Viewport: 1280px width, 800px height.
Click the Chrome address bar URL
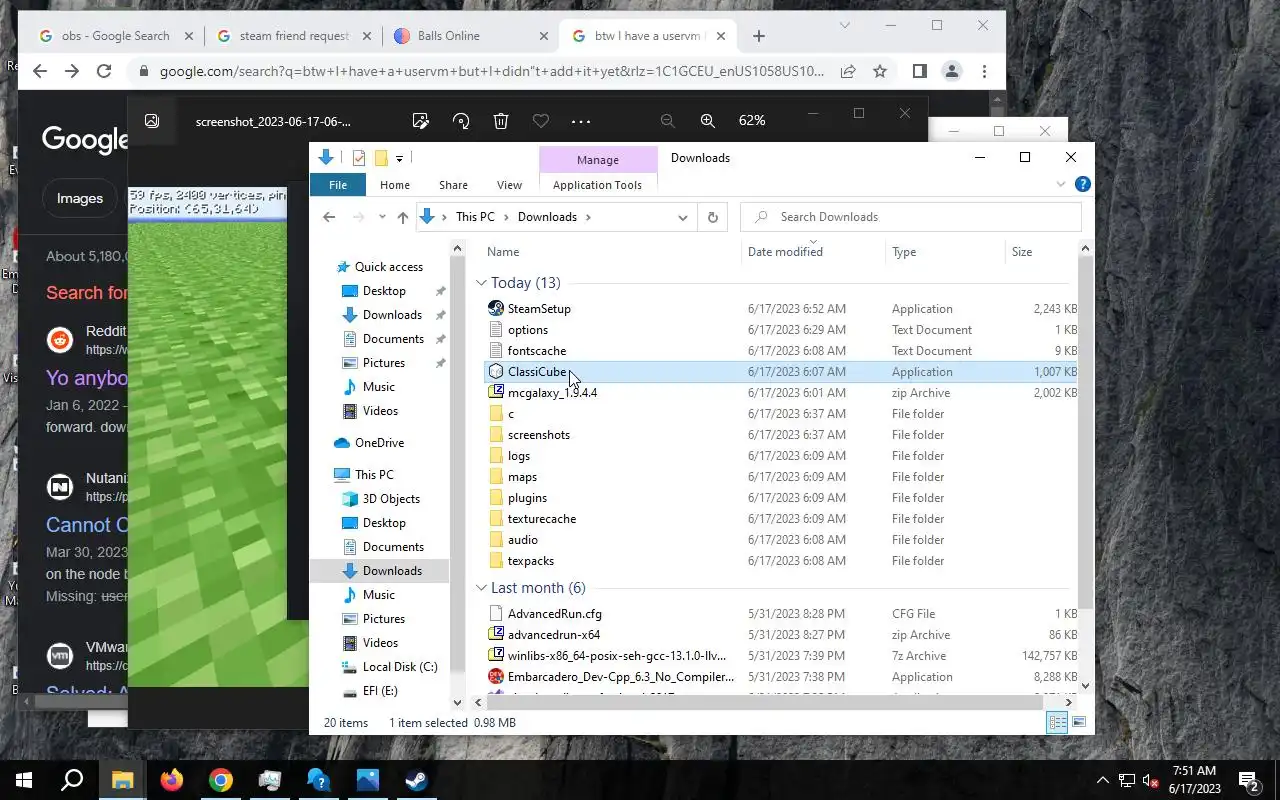coord(492,71)
